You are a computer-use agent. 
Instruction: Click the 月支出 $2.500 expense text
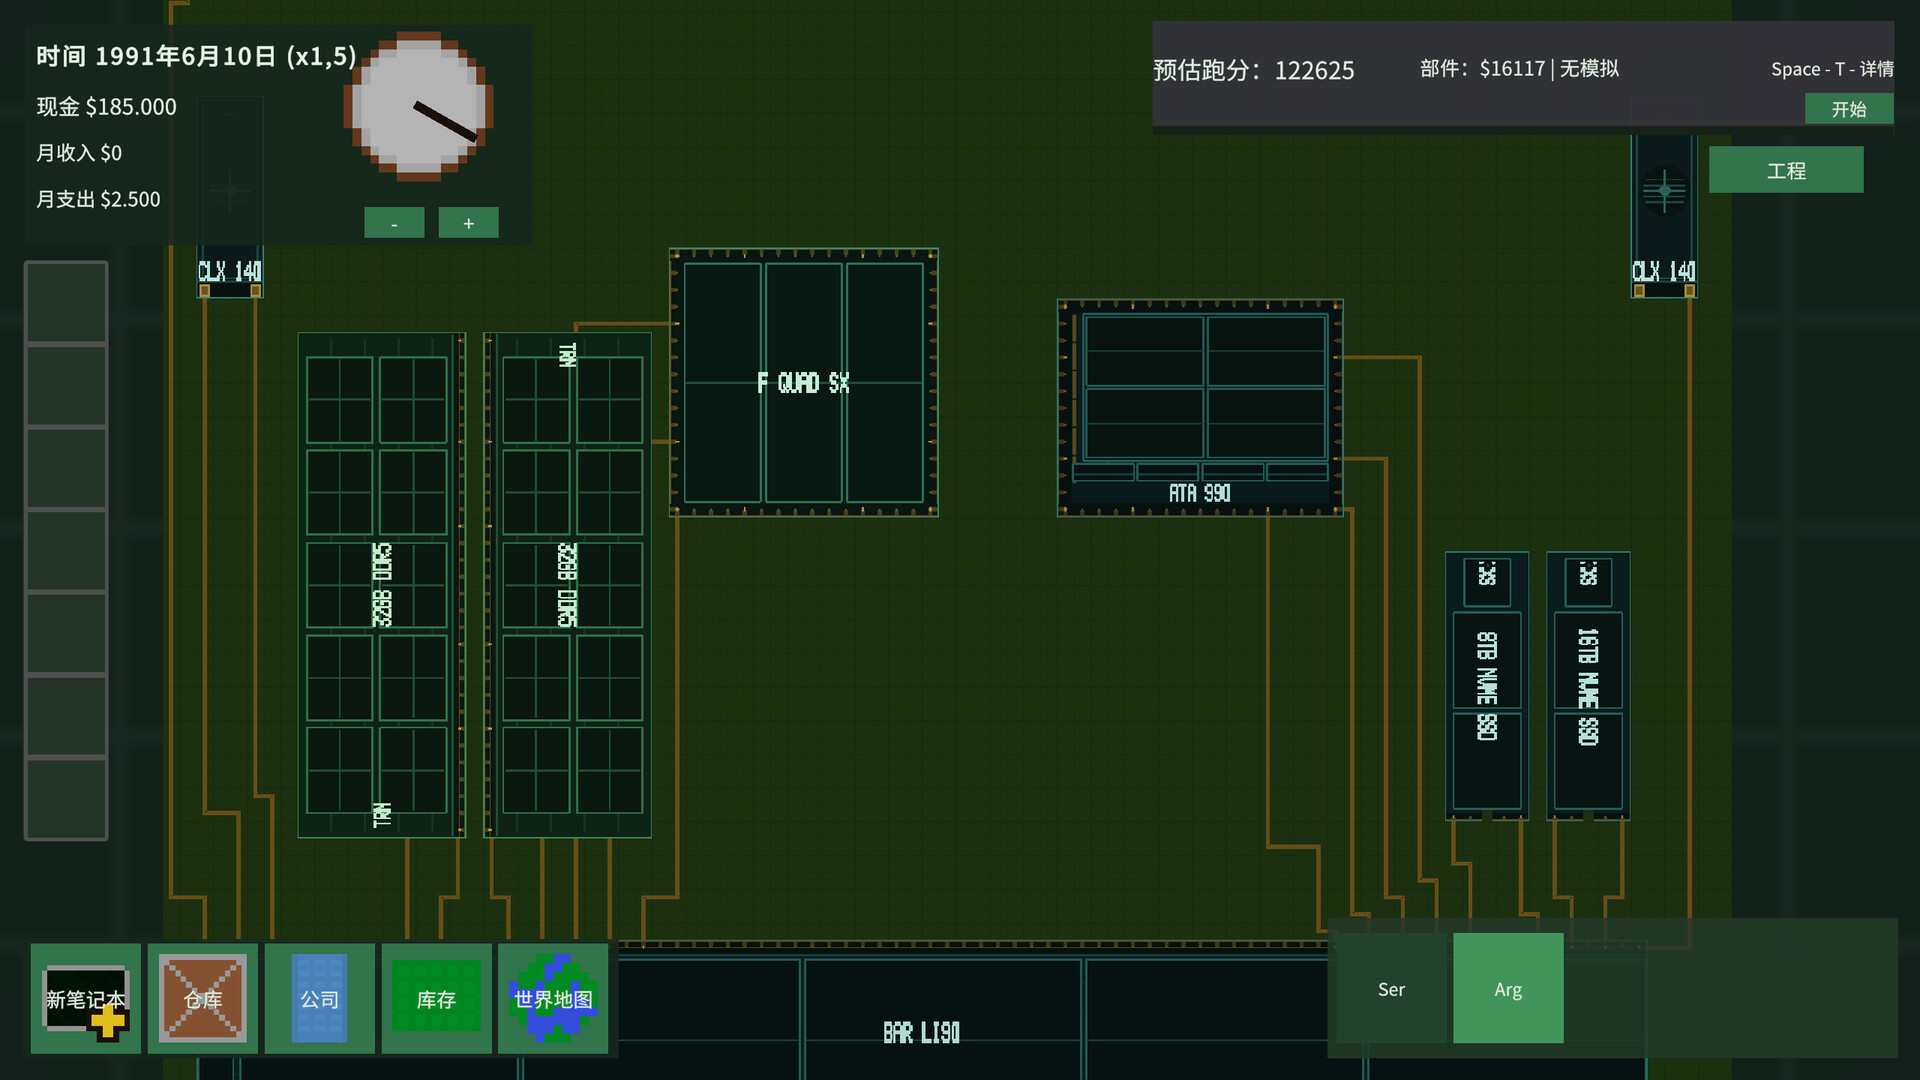[x=98, y=199]
